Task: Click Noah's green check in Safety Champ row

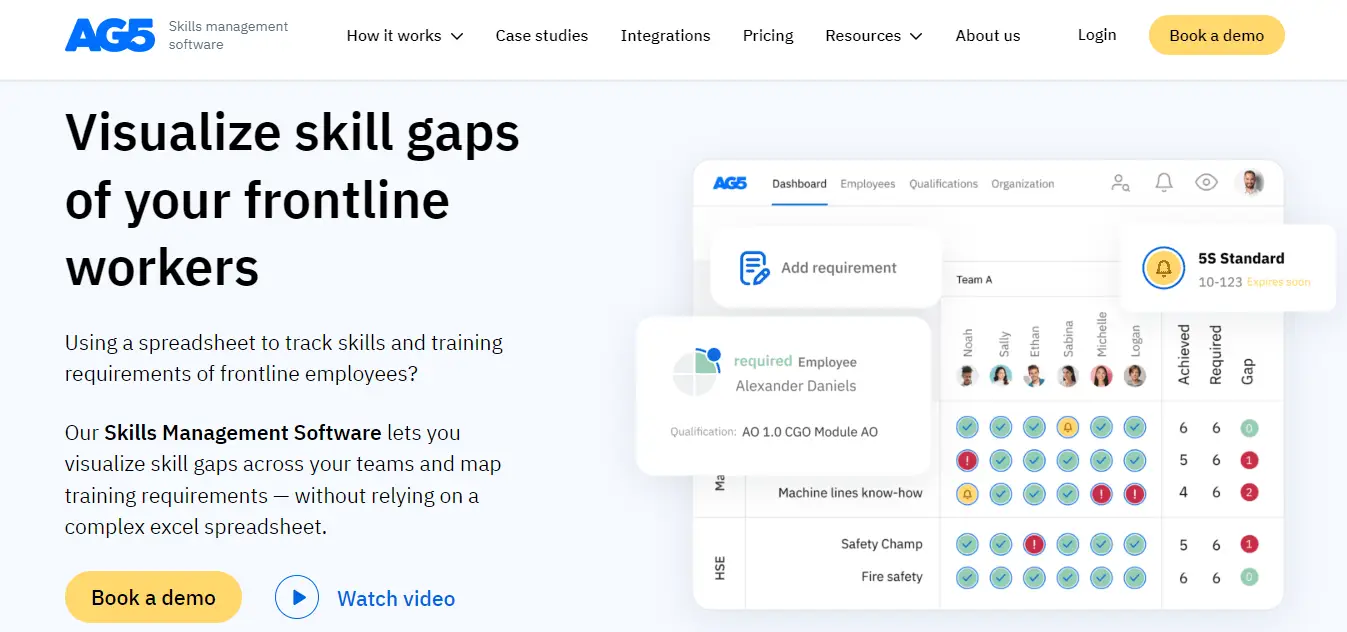Action: click(966, 544)
